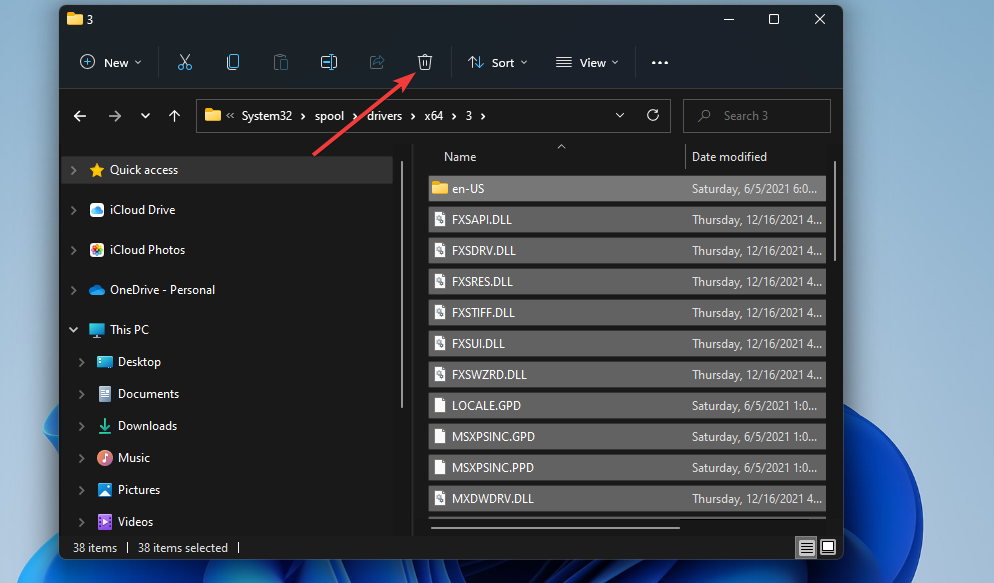
Task: Click the Rename icon in toolbar
Action: pos(329,62)
